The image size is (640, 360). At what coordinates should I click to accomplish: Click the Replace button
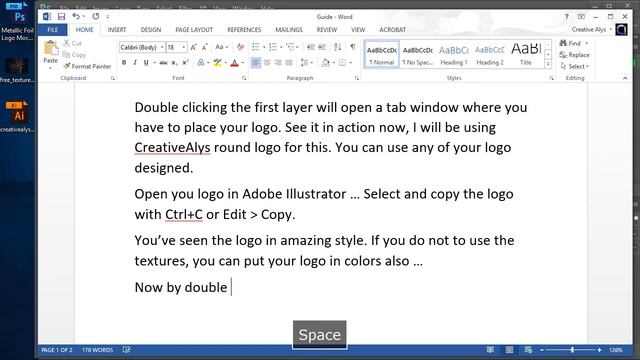click(x=575, y=55)
